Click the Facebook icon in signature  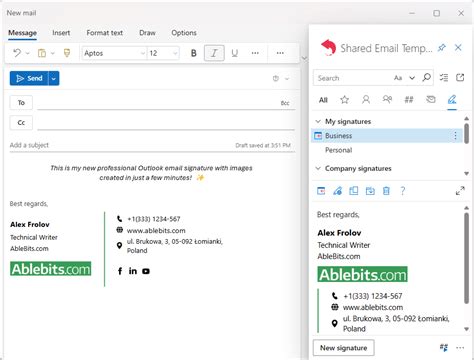point(120,271)
